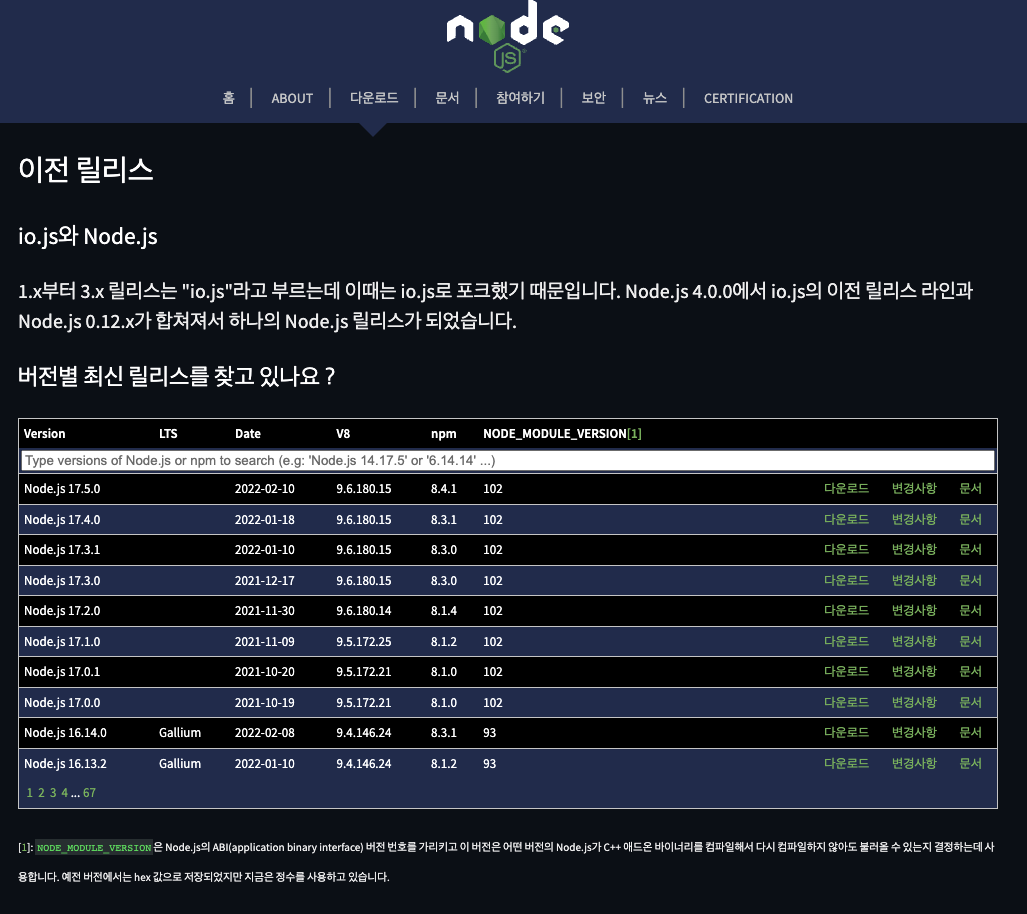Click the NODE_MODULE_VERSION code label in footnote

point(94,848)
